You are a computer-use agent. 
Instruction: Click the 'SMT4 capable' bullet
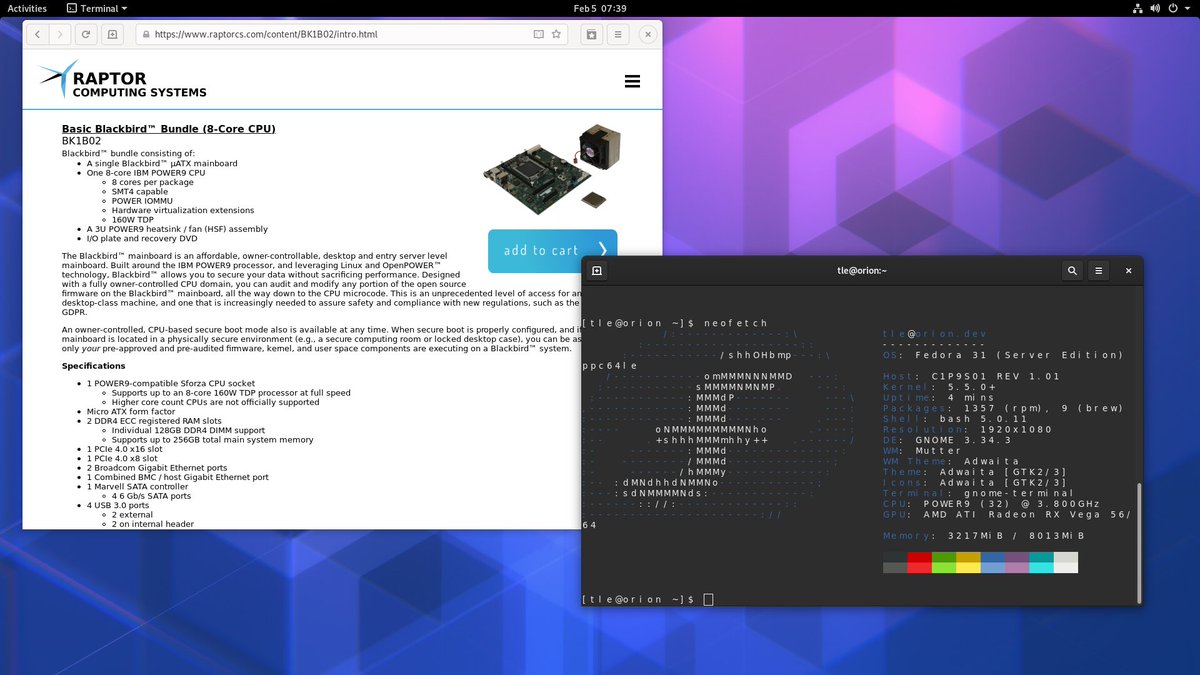click(140, 192)
